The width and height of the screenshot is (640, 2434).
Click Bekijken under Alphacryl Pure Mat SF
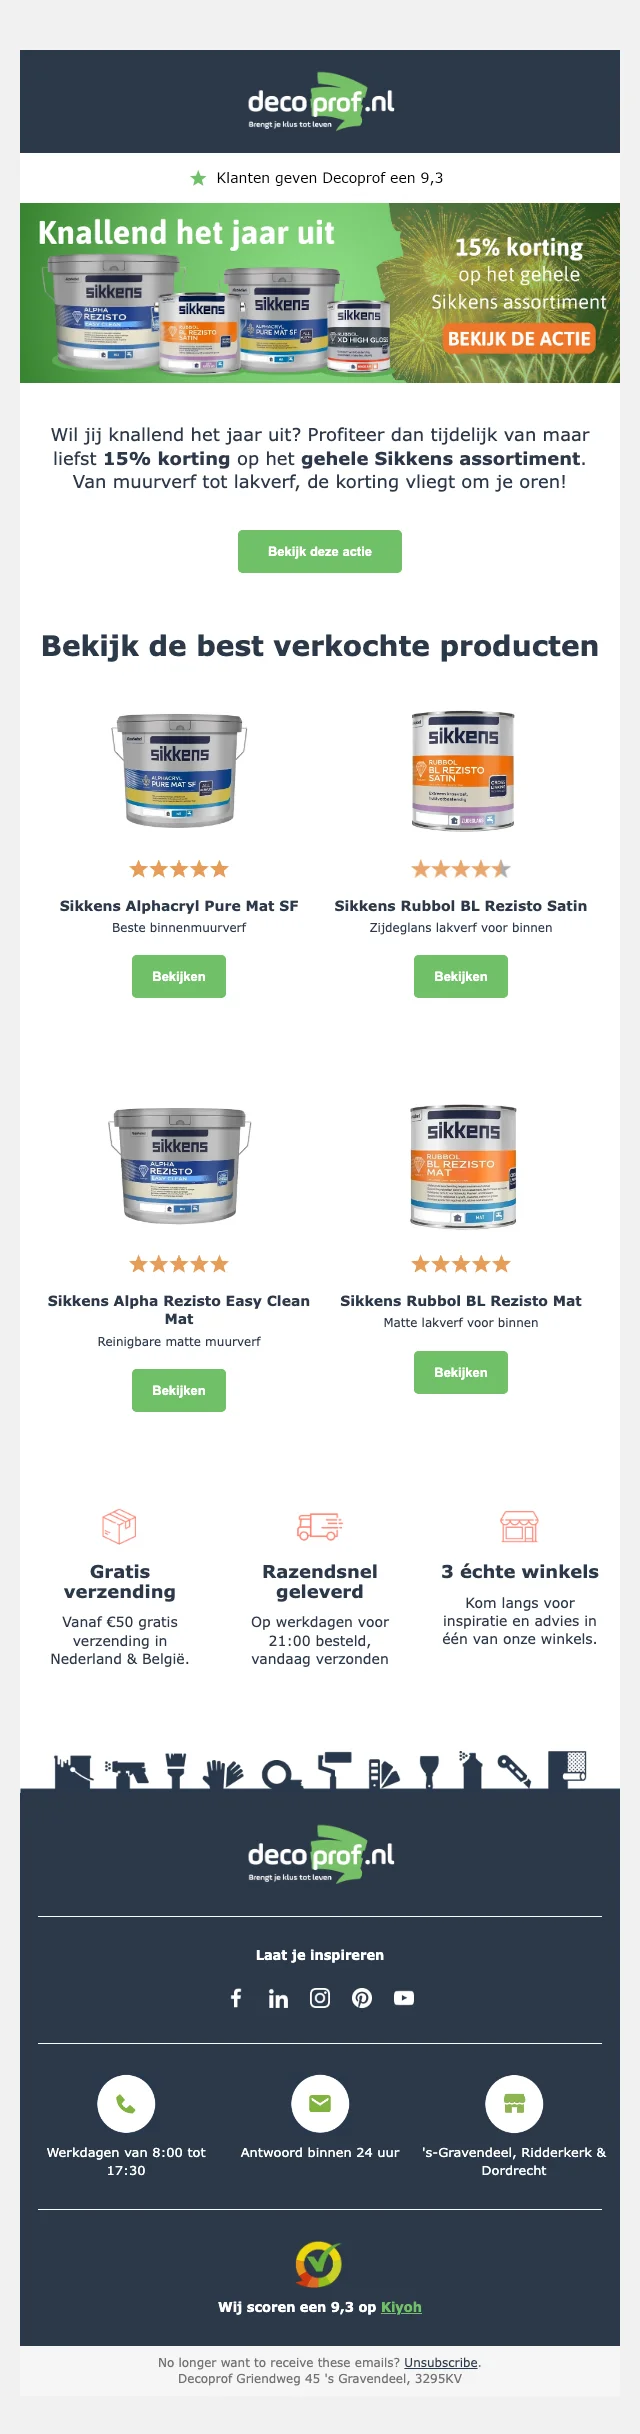(x=179, y=976)
